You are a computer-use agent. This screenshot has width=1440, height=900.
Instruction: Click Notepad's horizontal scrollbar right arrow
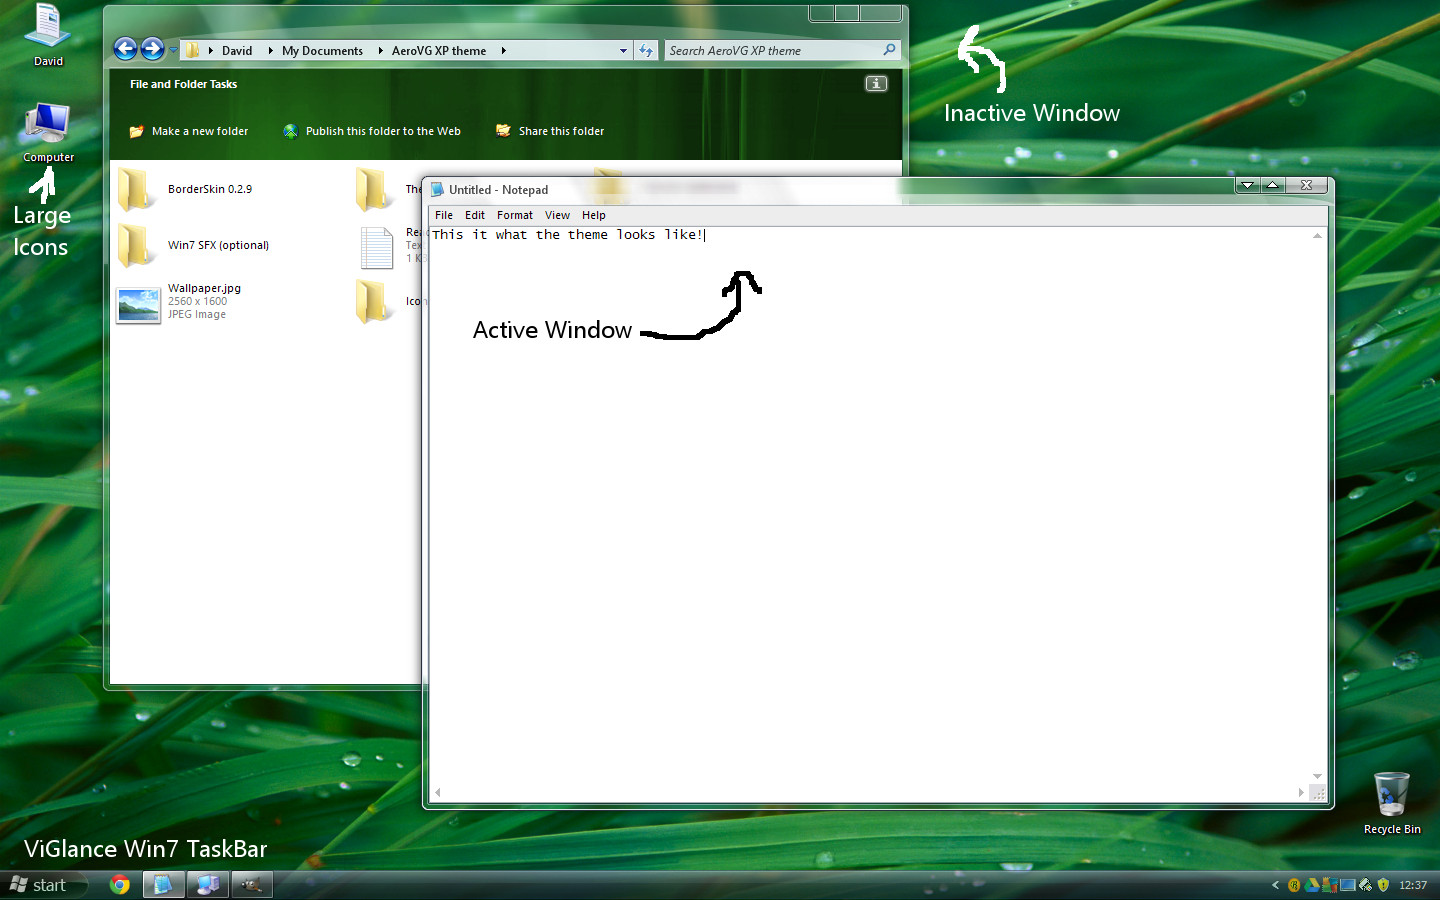1301,792
